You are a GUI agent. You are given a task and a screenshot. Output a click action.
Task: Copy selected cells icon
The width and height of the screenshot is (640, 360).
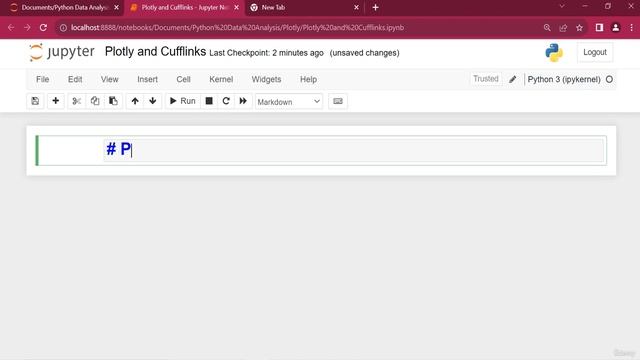click(x=95, y=101)
